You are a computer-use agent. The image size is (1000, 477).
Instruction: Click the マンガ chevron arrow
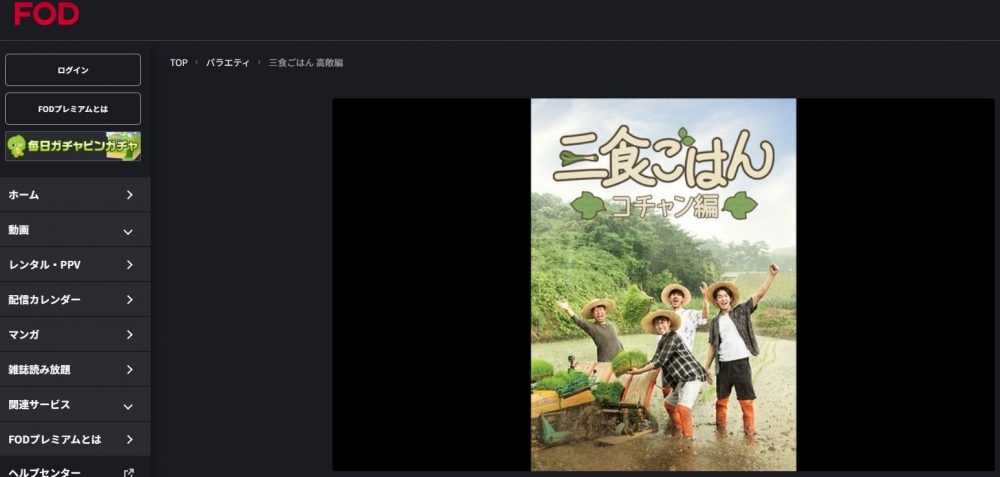[129, 335]
